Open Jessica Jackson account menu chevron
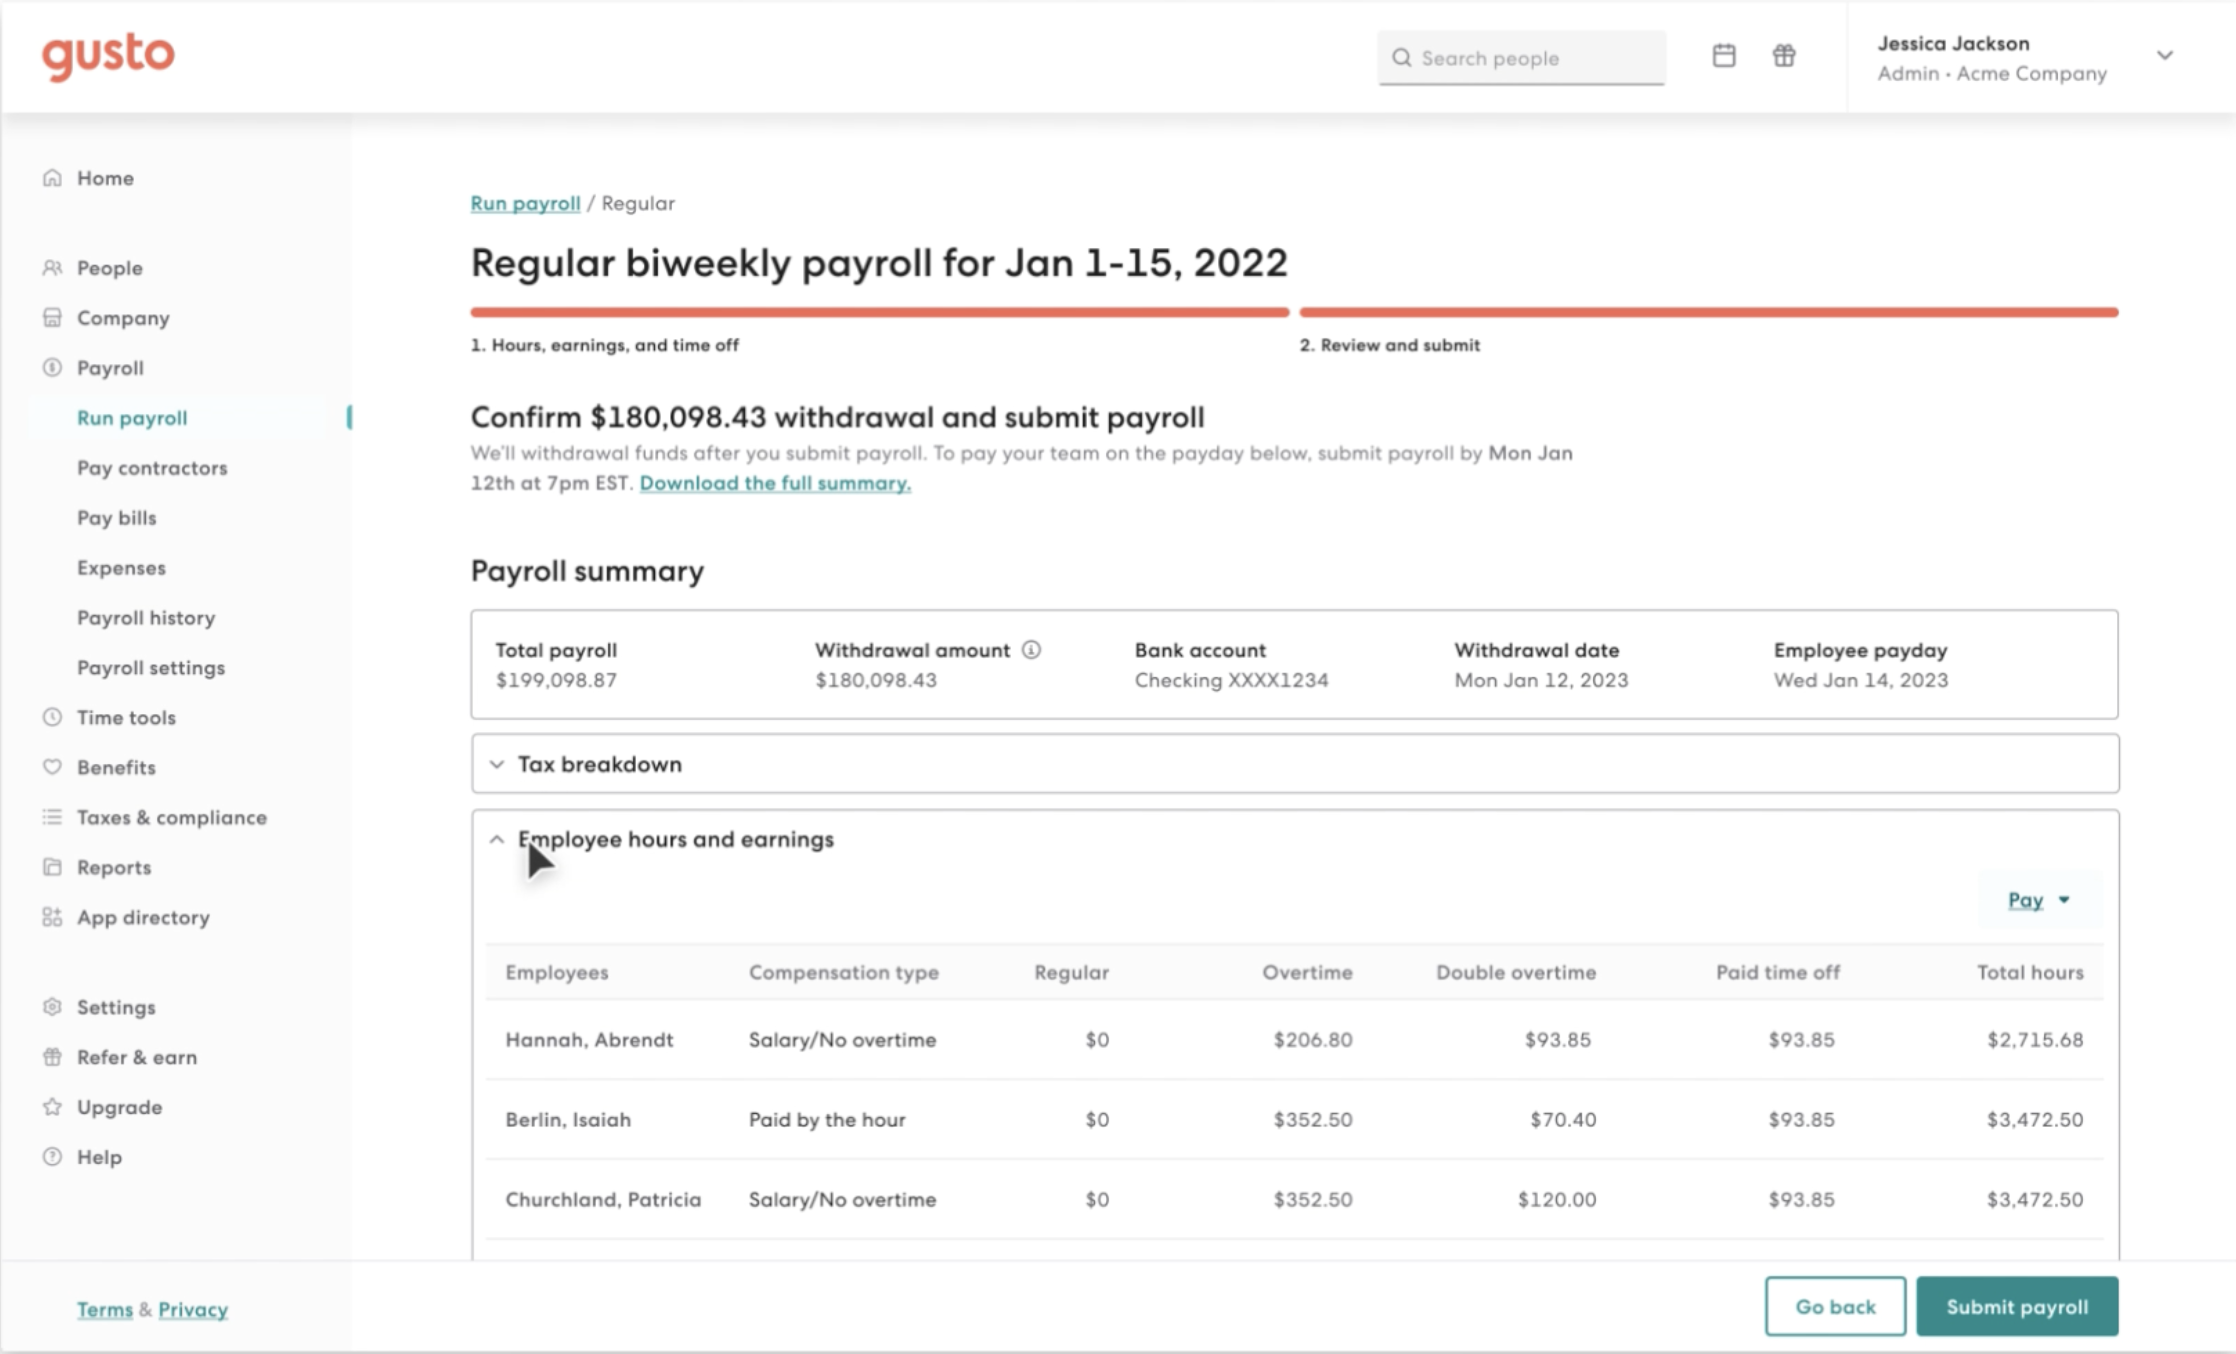This screenshot has width=2236, height=1354. (2164, 56)
